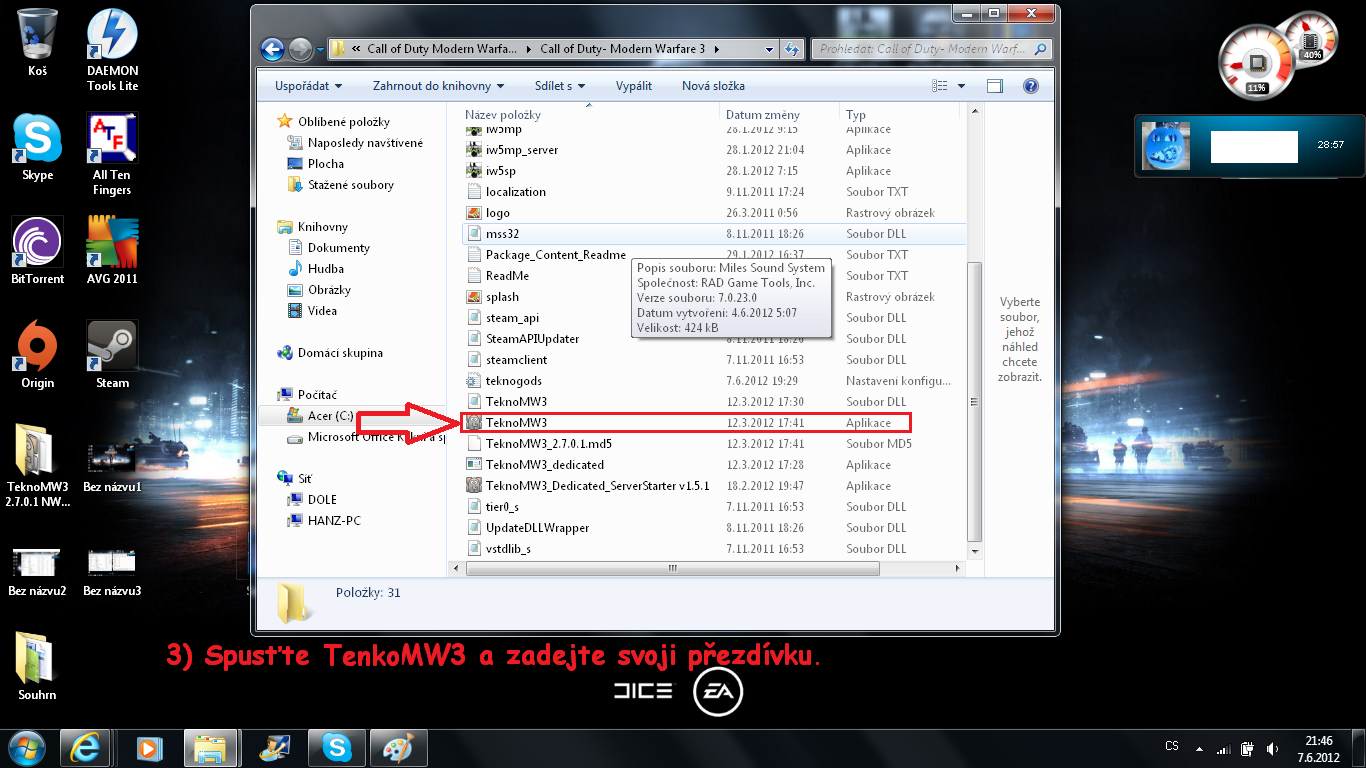Image resolution: width=1366 pixels, height=768 pixels.
Task: Open the address bar history dropdown
Action: click(x=769, y=49)
